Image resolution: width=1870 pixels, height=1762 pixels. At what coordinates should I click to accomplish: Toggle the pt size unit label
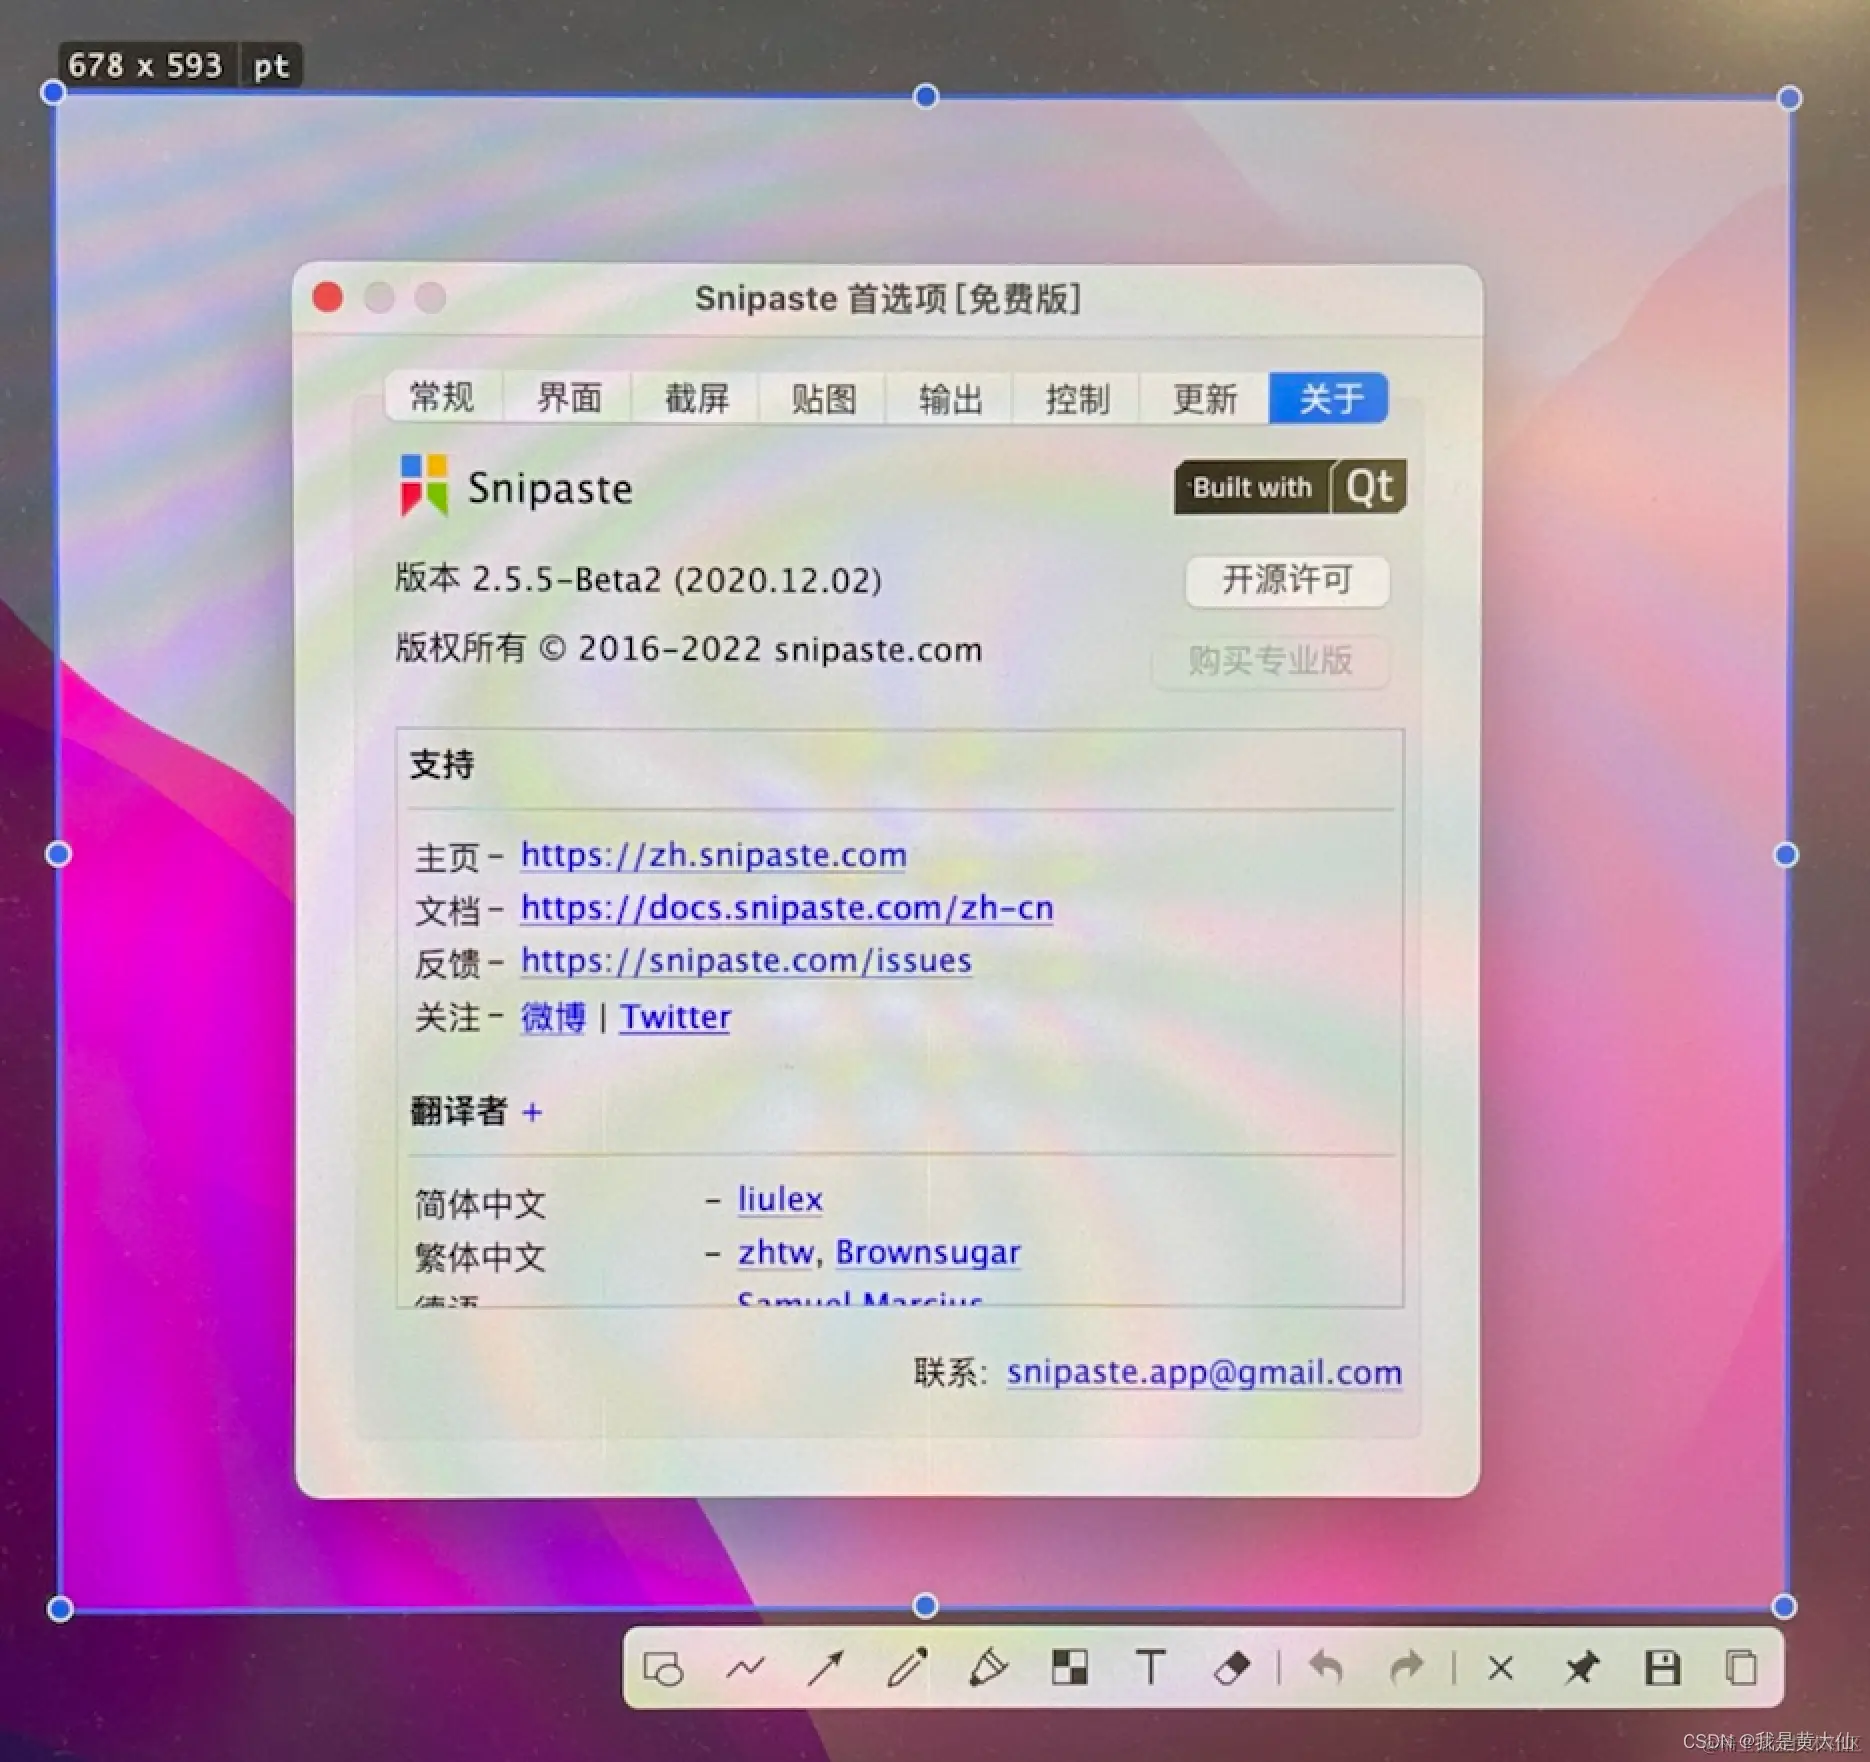(270, 66)
